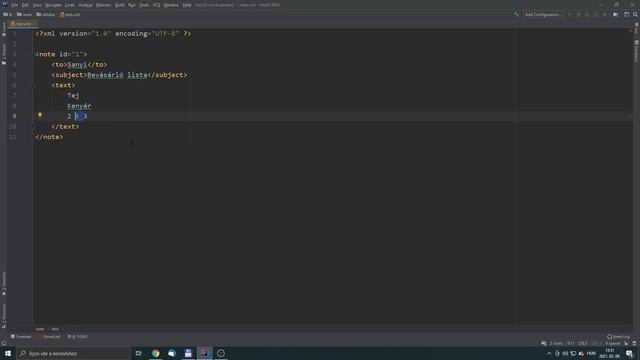Open the TODO tool window
The width and height of the screenshot is (640, 360).
78,337
